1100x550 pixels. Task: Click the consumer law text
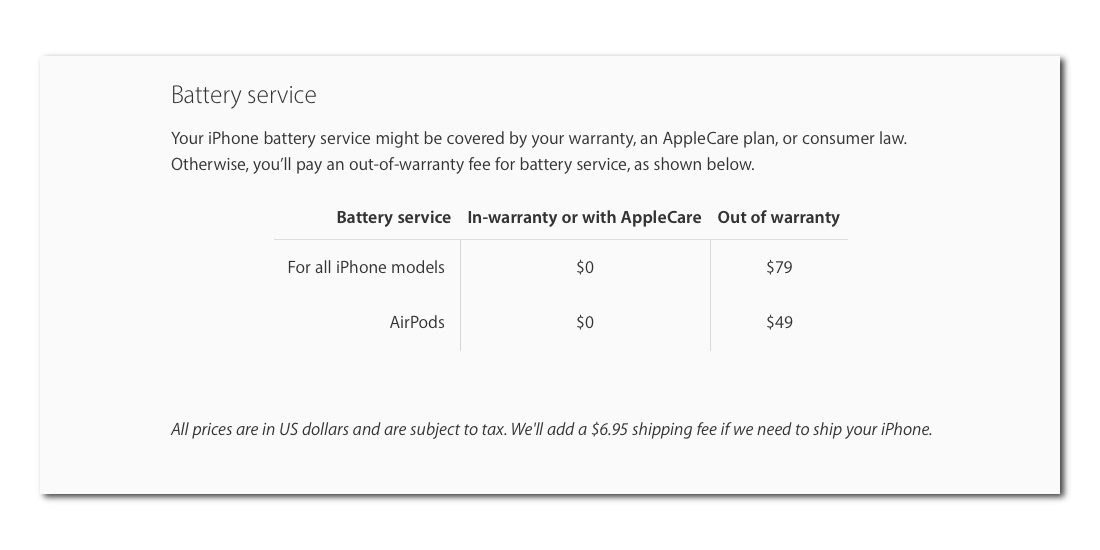[854, 138]
